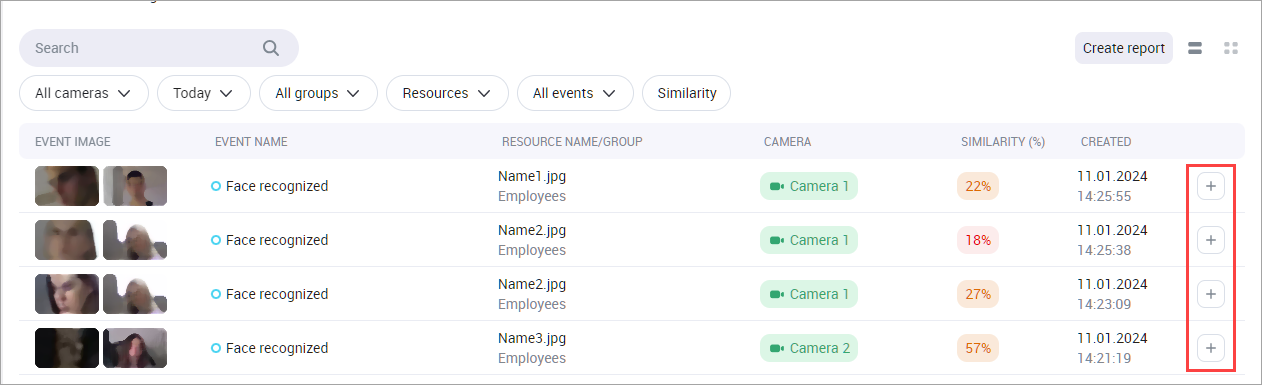Expand the Today date filter
The image size is (1262, 385).
203,93
